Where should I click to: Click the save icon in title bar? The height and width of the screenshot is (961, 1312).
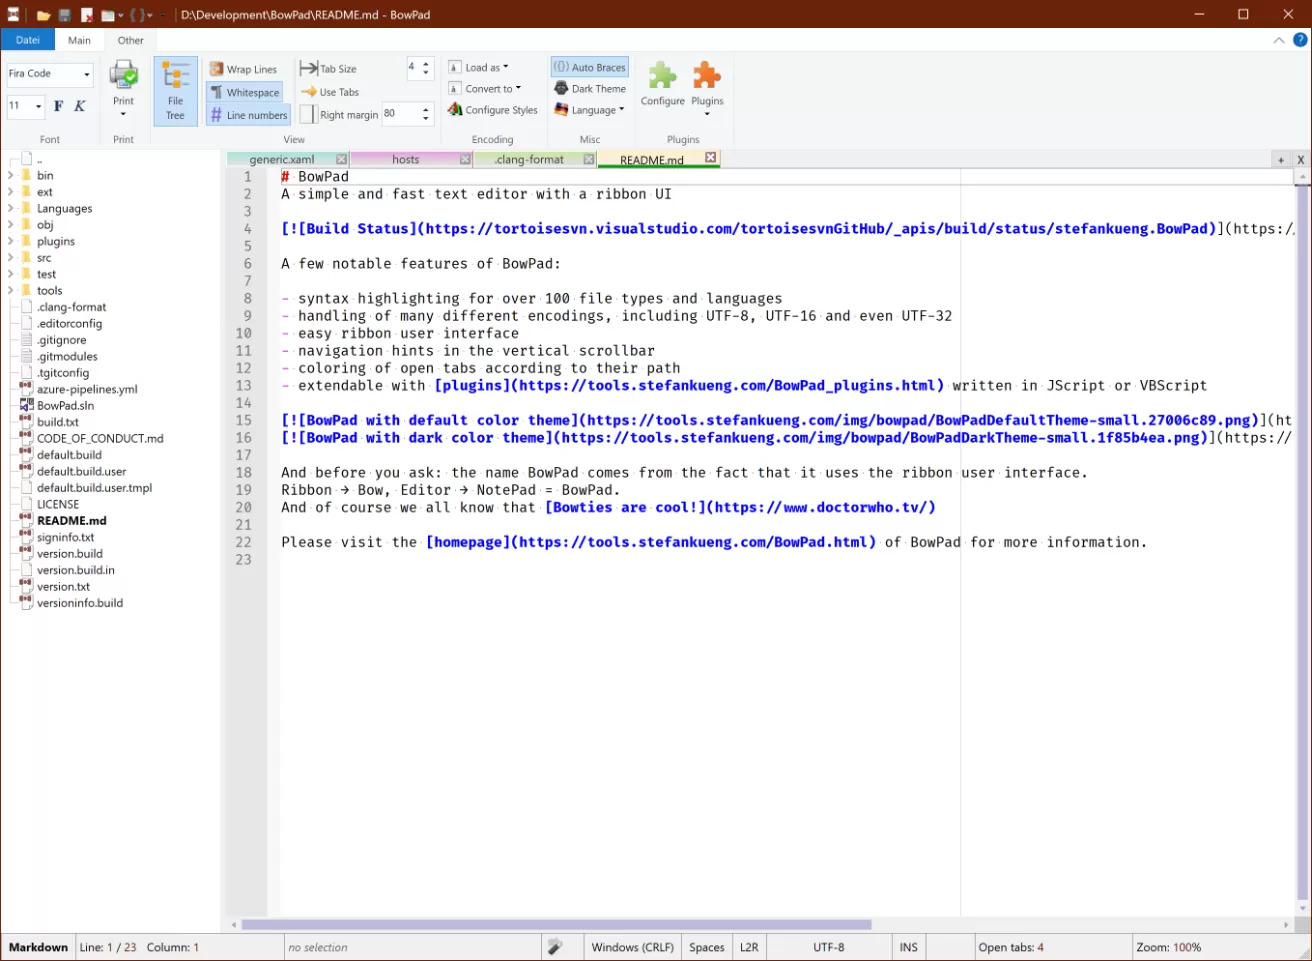click(x=64, y=15)
